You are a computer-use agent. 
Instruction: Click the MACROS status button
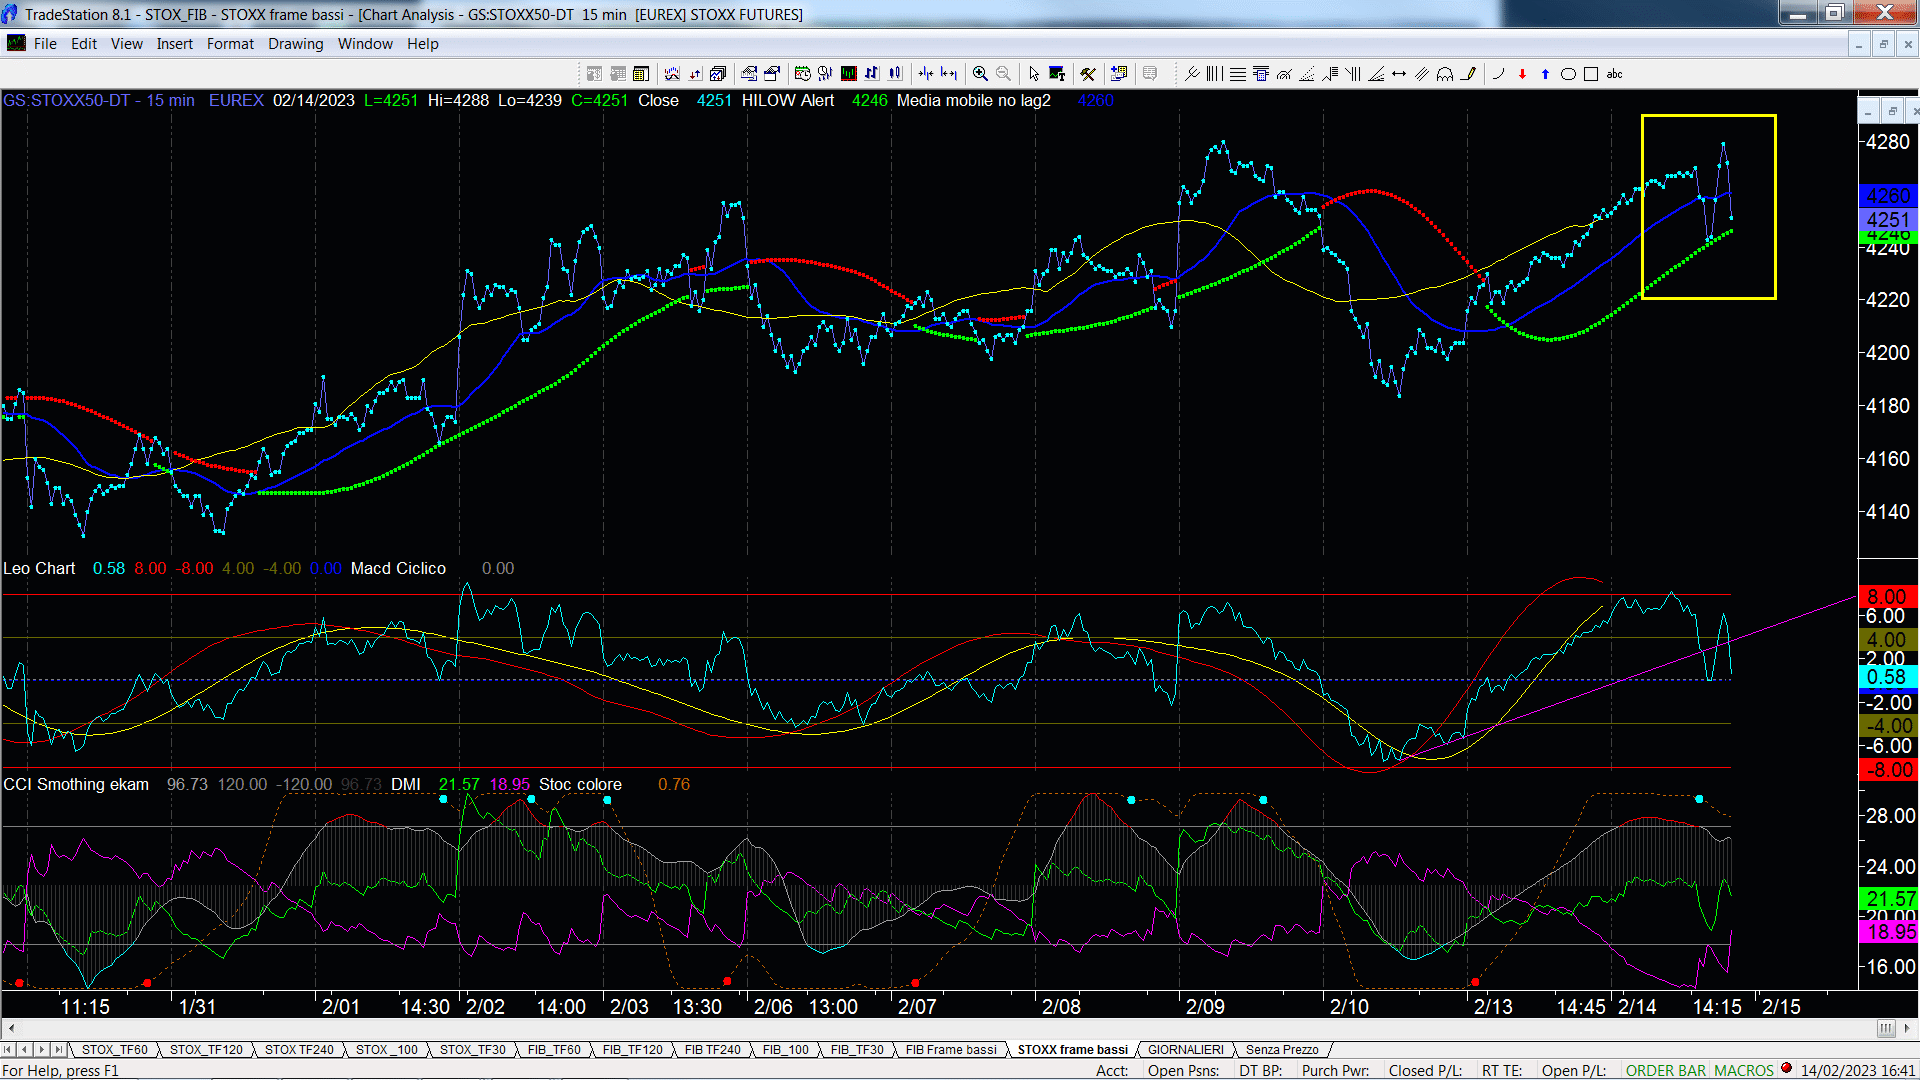point(1744,1071)
